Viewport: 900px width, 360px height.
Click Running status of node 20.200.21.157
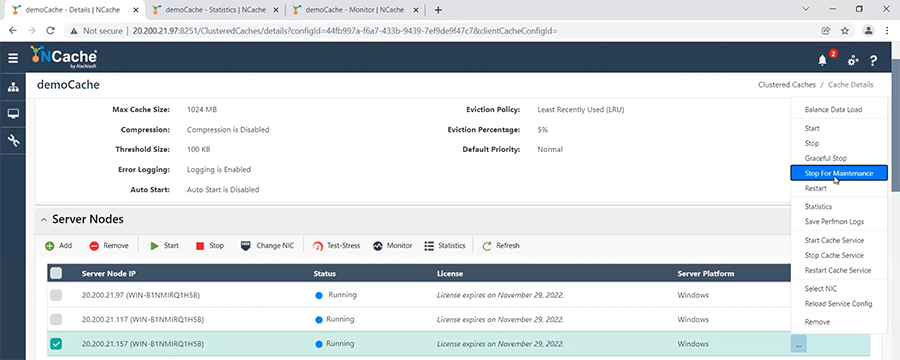(335, 344)
